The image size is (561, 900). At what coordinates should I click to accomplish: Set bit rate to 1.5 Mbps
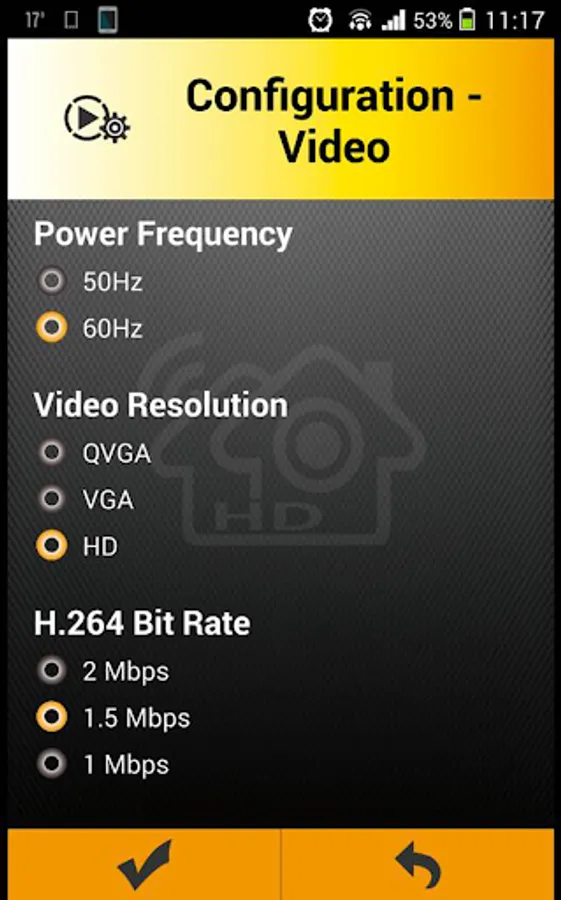click(113, 717)
